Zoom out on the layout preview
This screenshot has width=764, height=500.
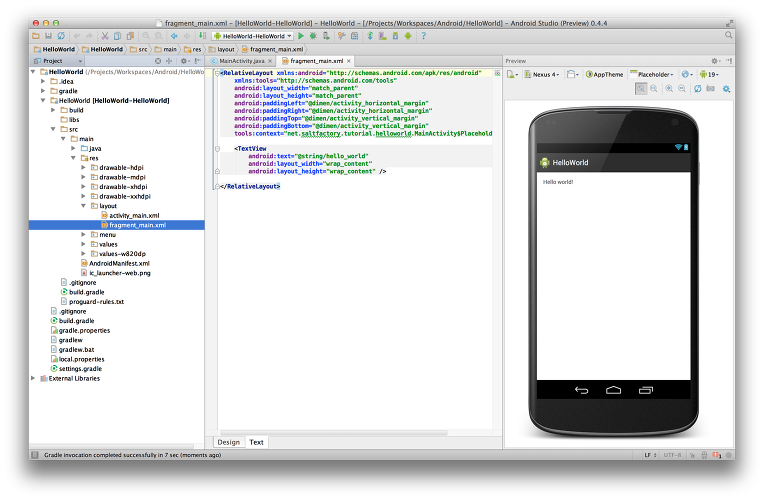(682, 89)
